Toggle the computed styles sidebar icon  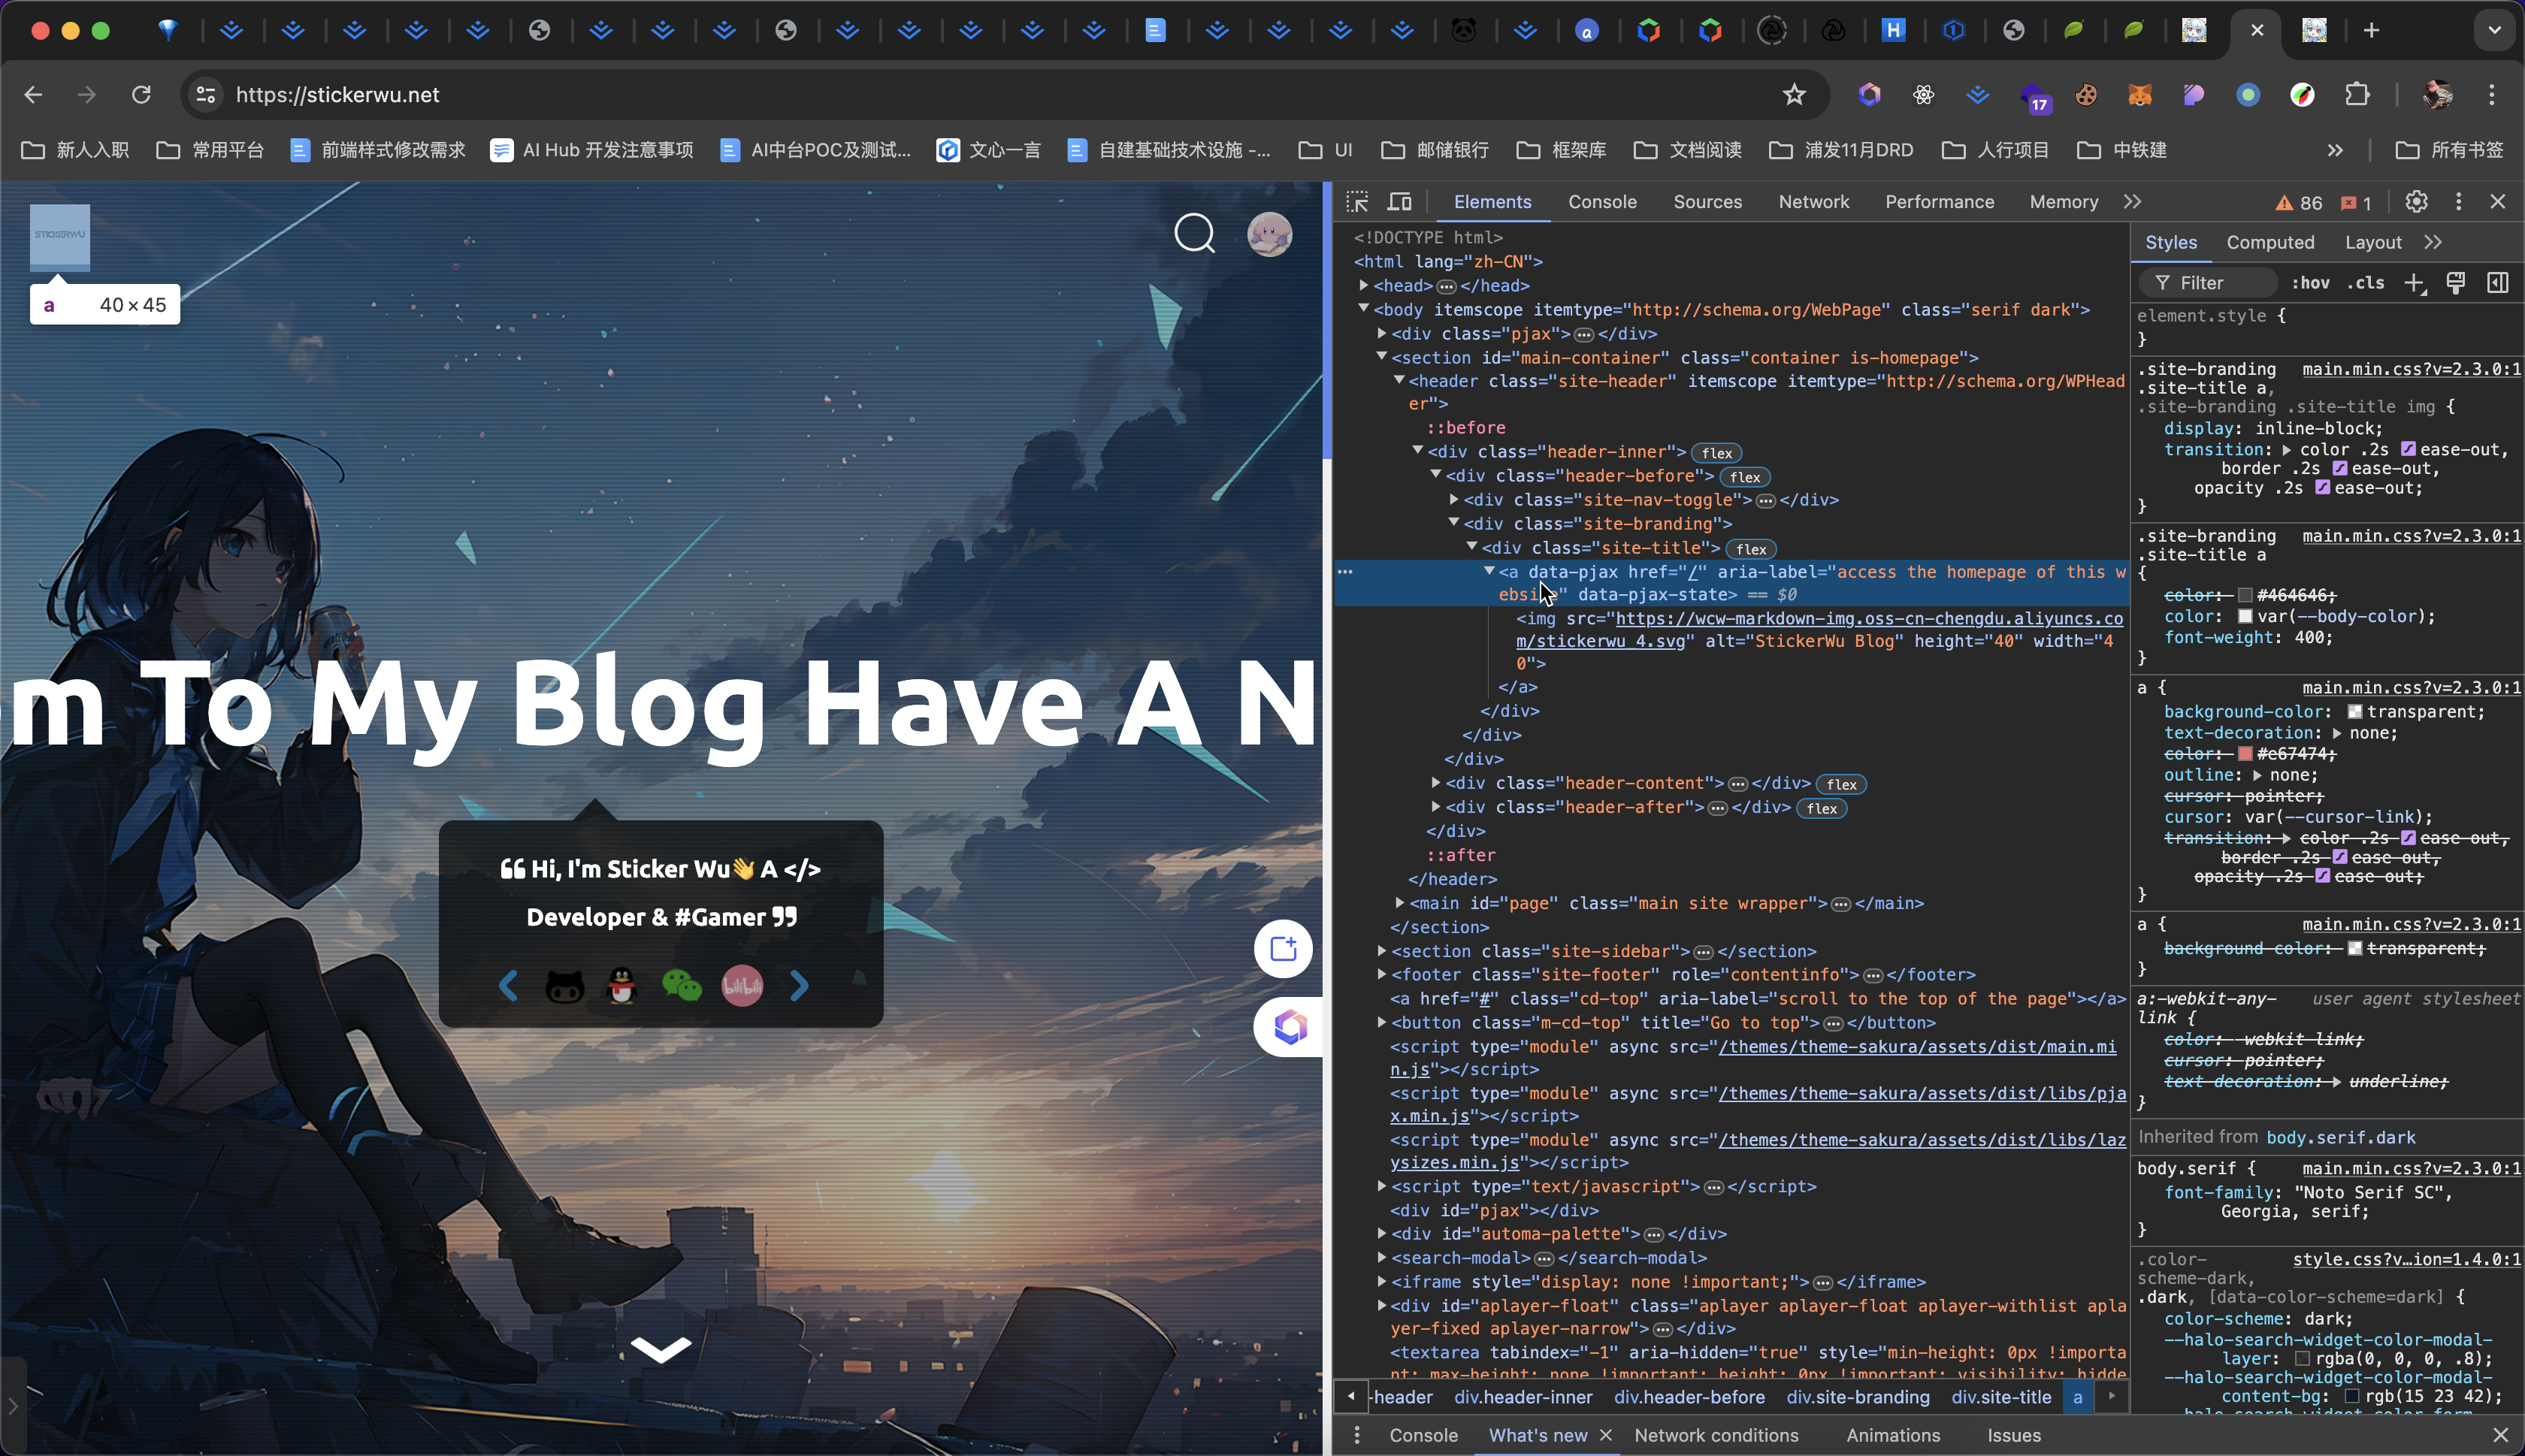click(x=2497, y=283)
